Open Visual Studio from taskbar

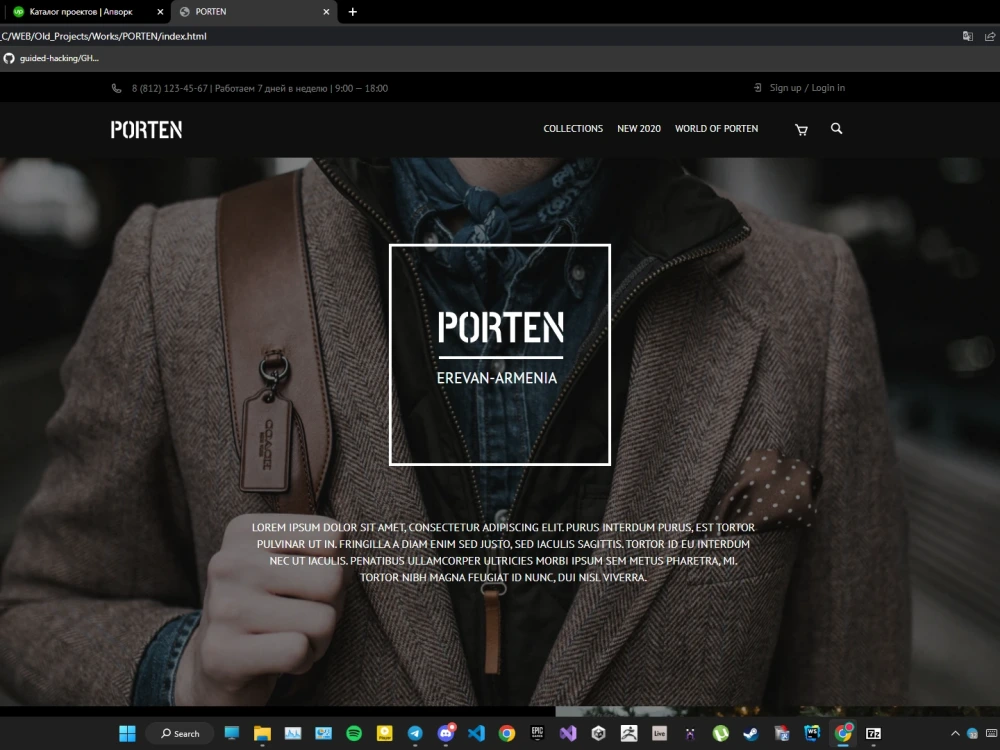568,733
